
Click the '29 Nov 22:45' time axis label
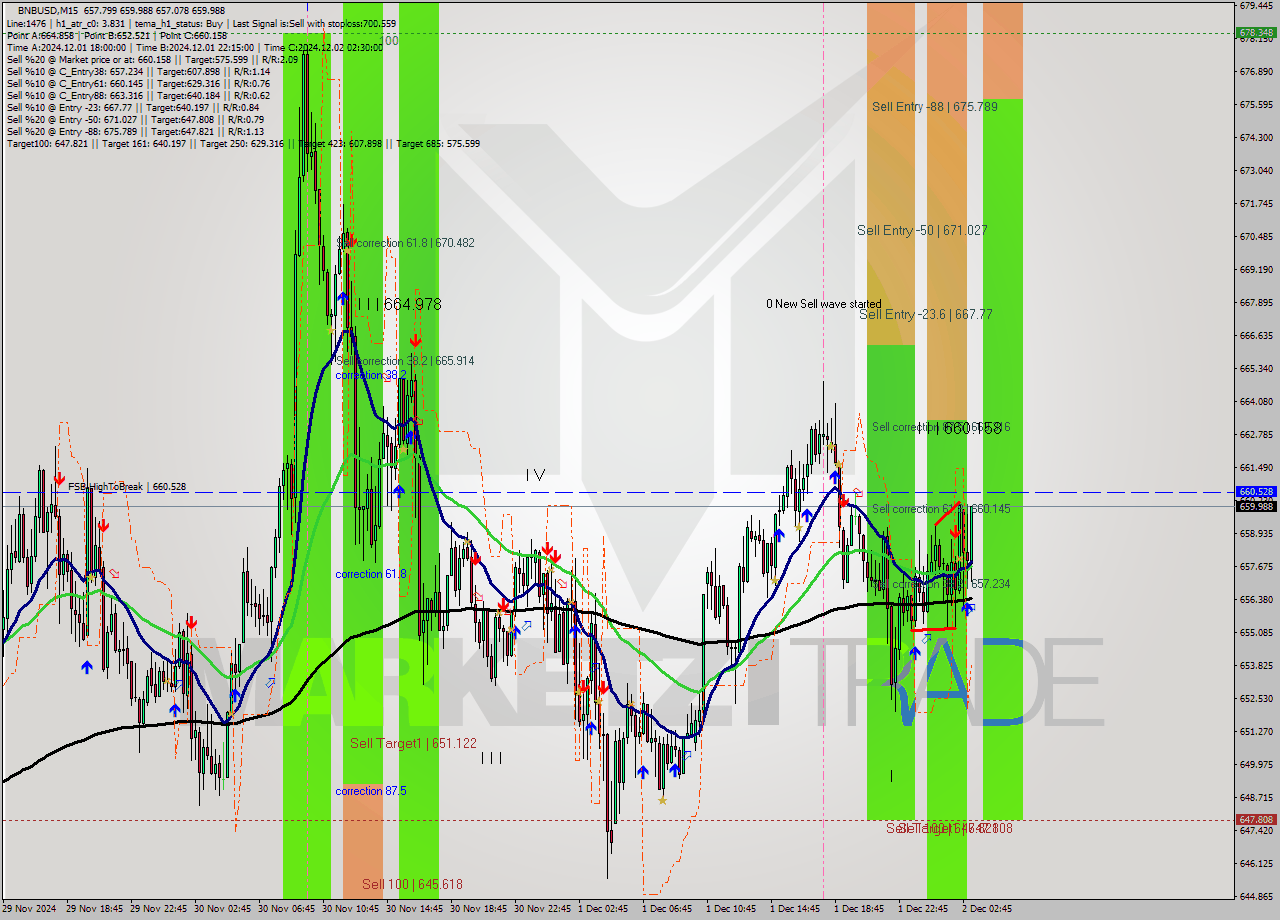tap(158, 909)
